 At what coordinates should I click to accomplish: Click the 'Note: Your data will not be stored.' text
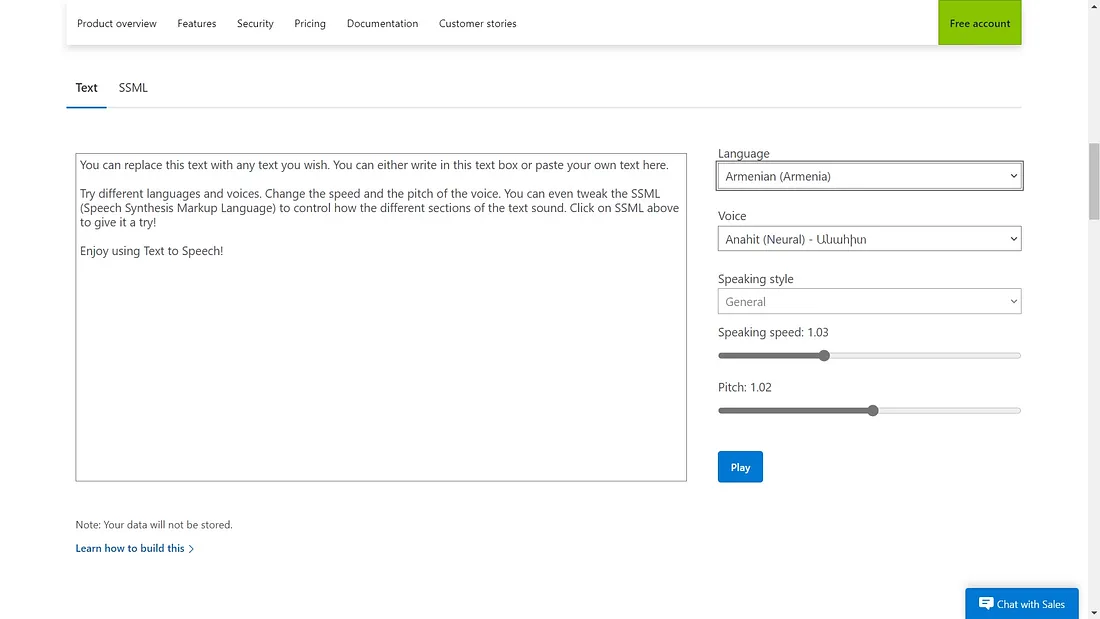click(154, 524)
